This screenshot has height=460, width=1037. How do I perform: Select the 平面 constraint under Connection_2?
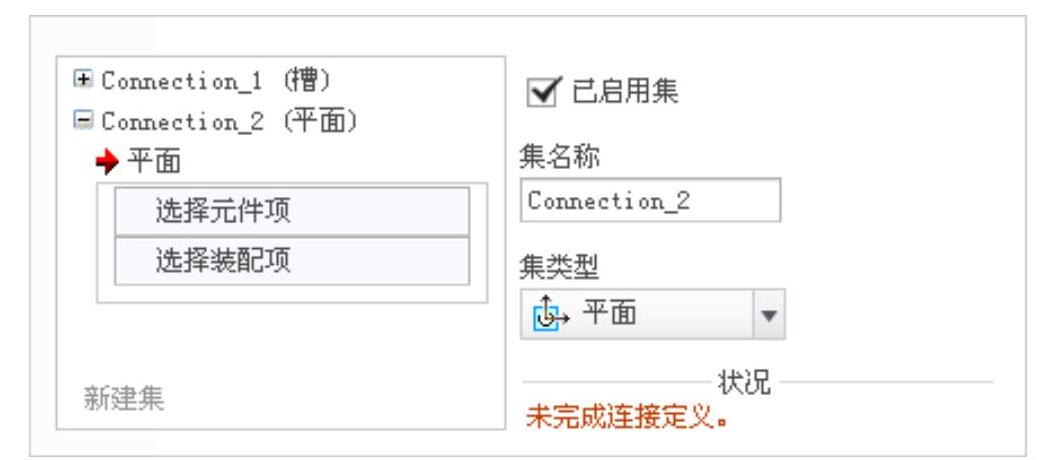point(154,161)
